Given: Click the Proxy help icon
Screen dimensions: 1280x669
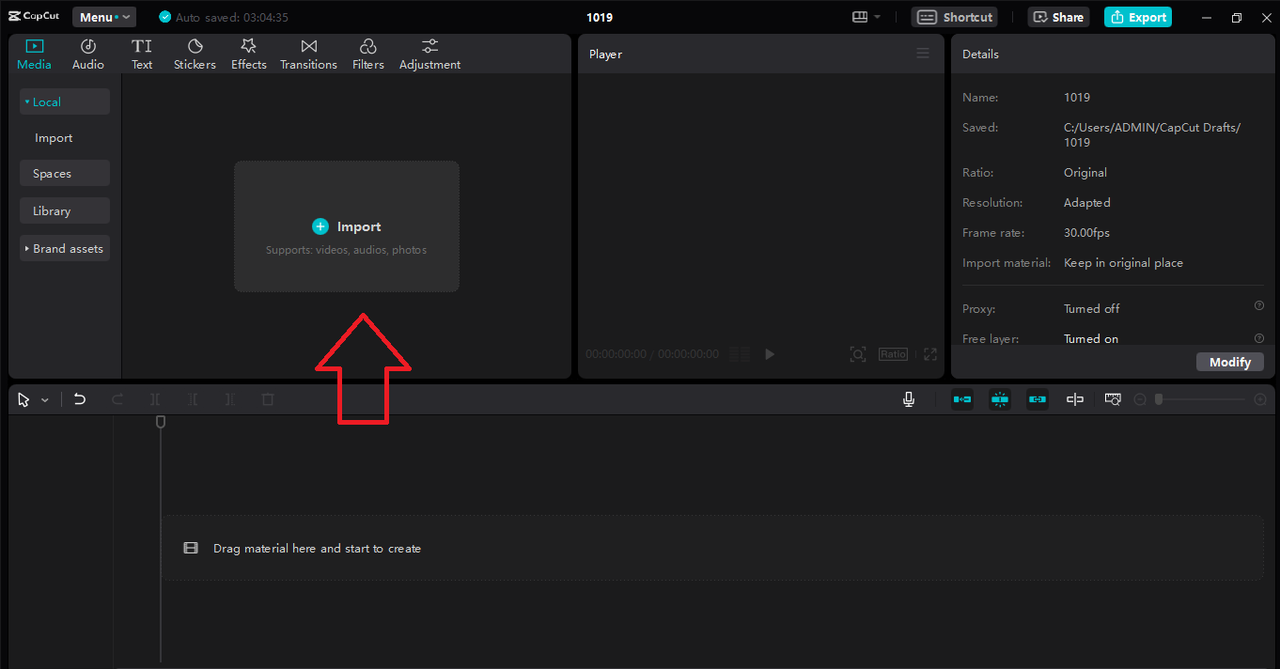Looking at the screenshot, I should [1259, 306].
